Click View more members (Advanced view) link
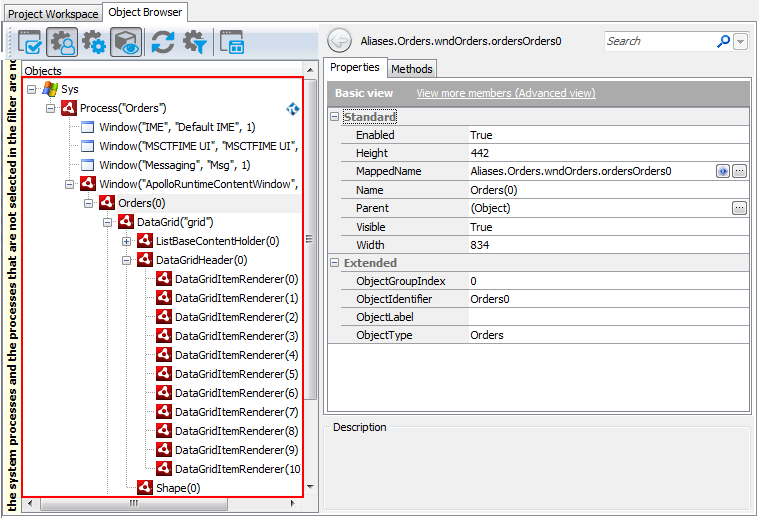The height and width of the screenshot is (518, 759). [x=505, y=93]
